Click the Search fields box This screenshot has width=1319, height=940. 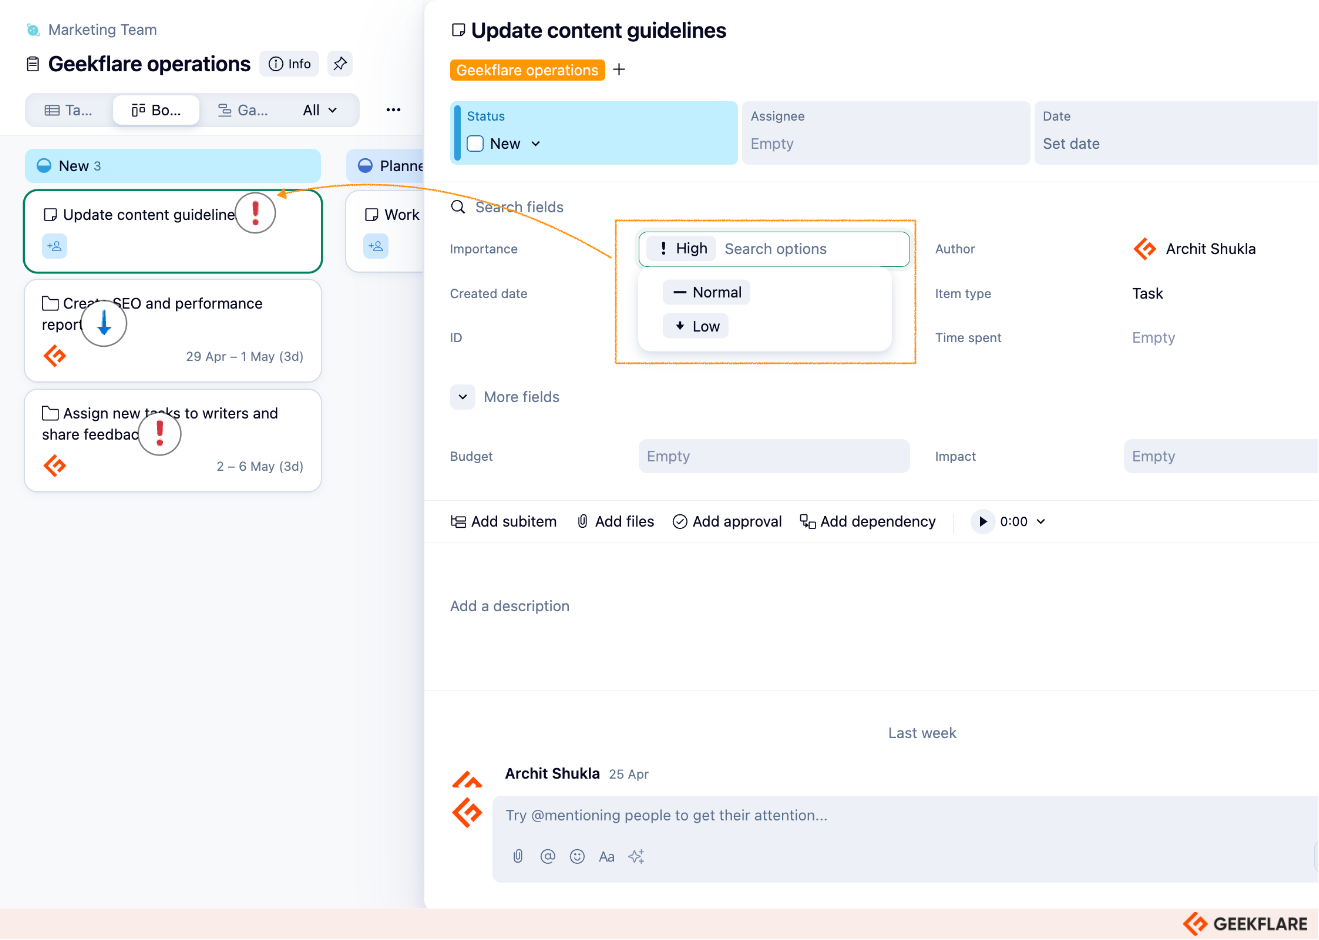(519, 207)
